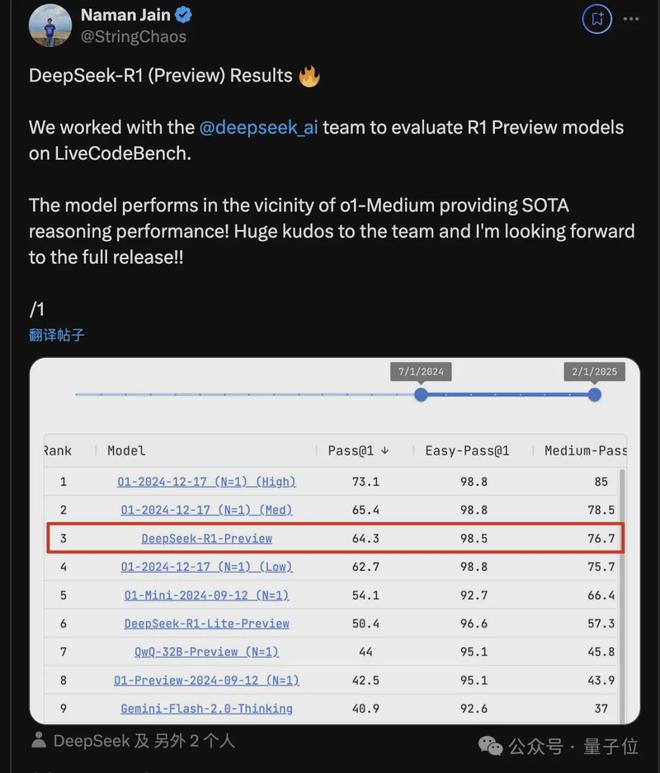660x773 pixels.
Task: Click the @StringChaos handle
Action: pos(133,37)
